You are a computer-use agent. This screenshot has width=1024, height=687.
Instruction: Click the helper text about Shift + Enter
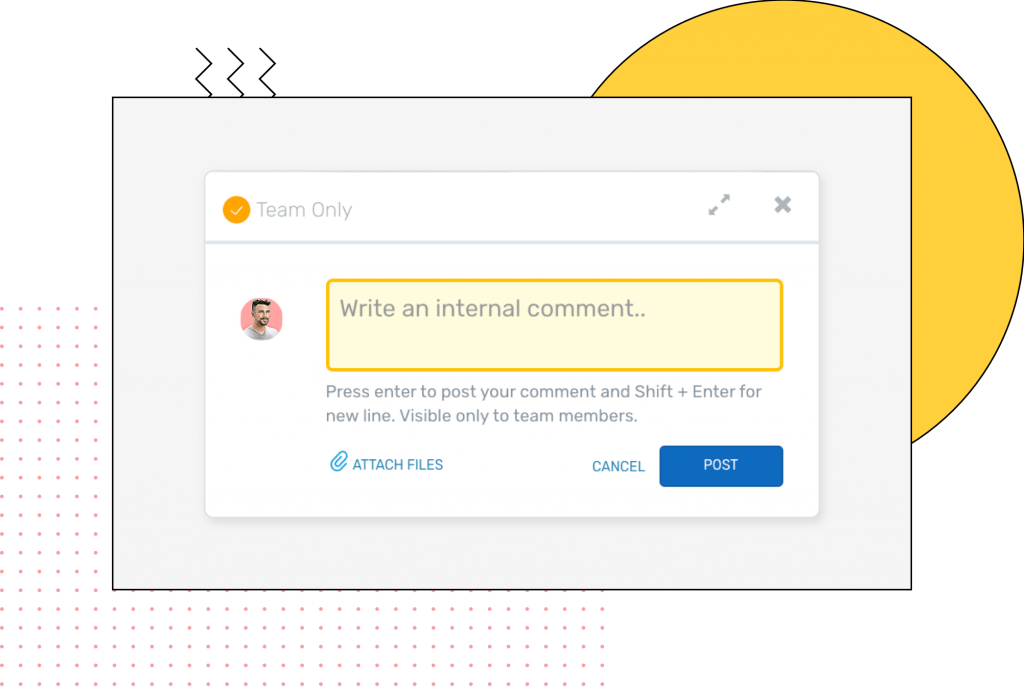(x=543, y=392)
